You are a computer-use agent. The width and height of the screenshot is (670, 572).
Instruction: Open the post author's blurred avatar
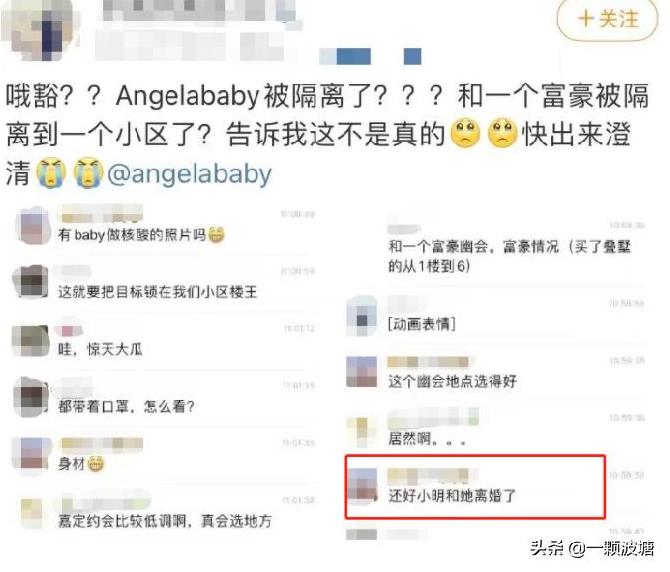[x=41, y=30]
